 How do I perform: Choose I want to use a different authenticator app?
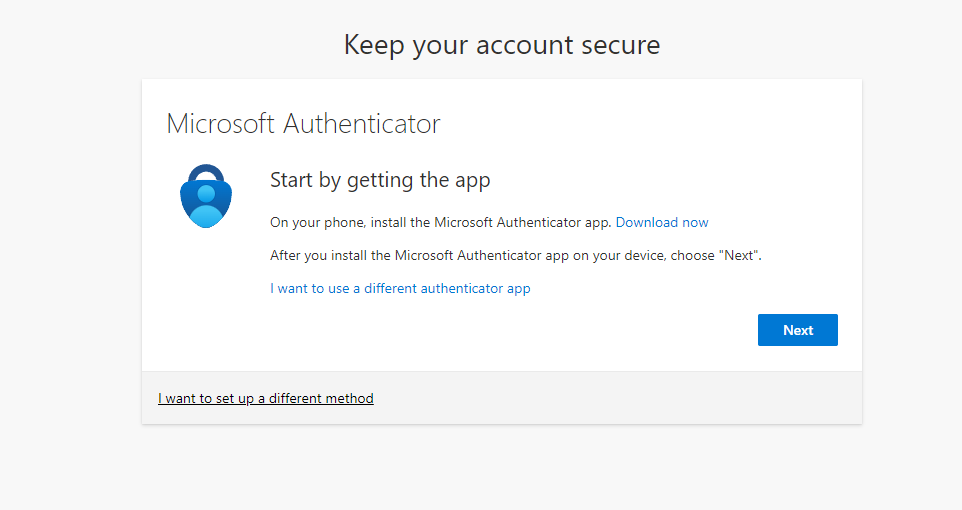click(x=400, y=289)
